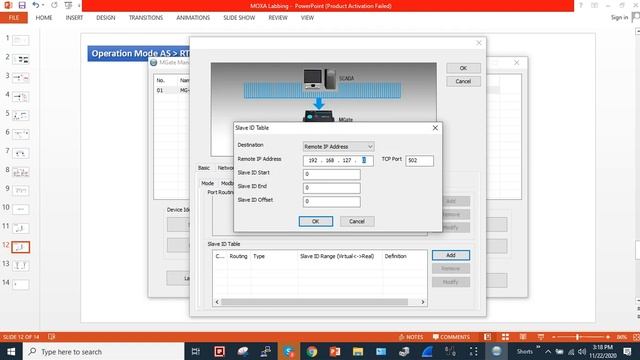Click OK in the MGate configuration window

pyautogui.click(x=463, y=68)
